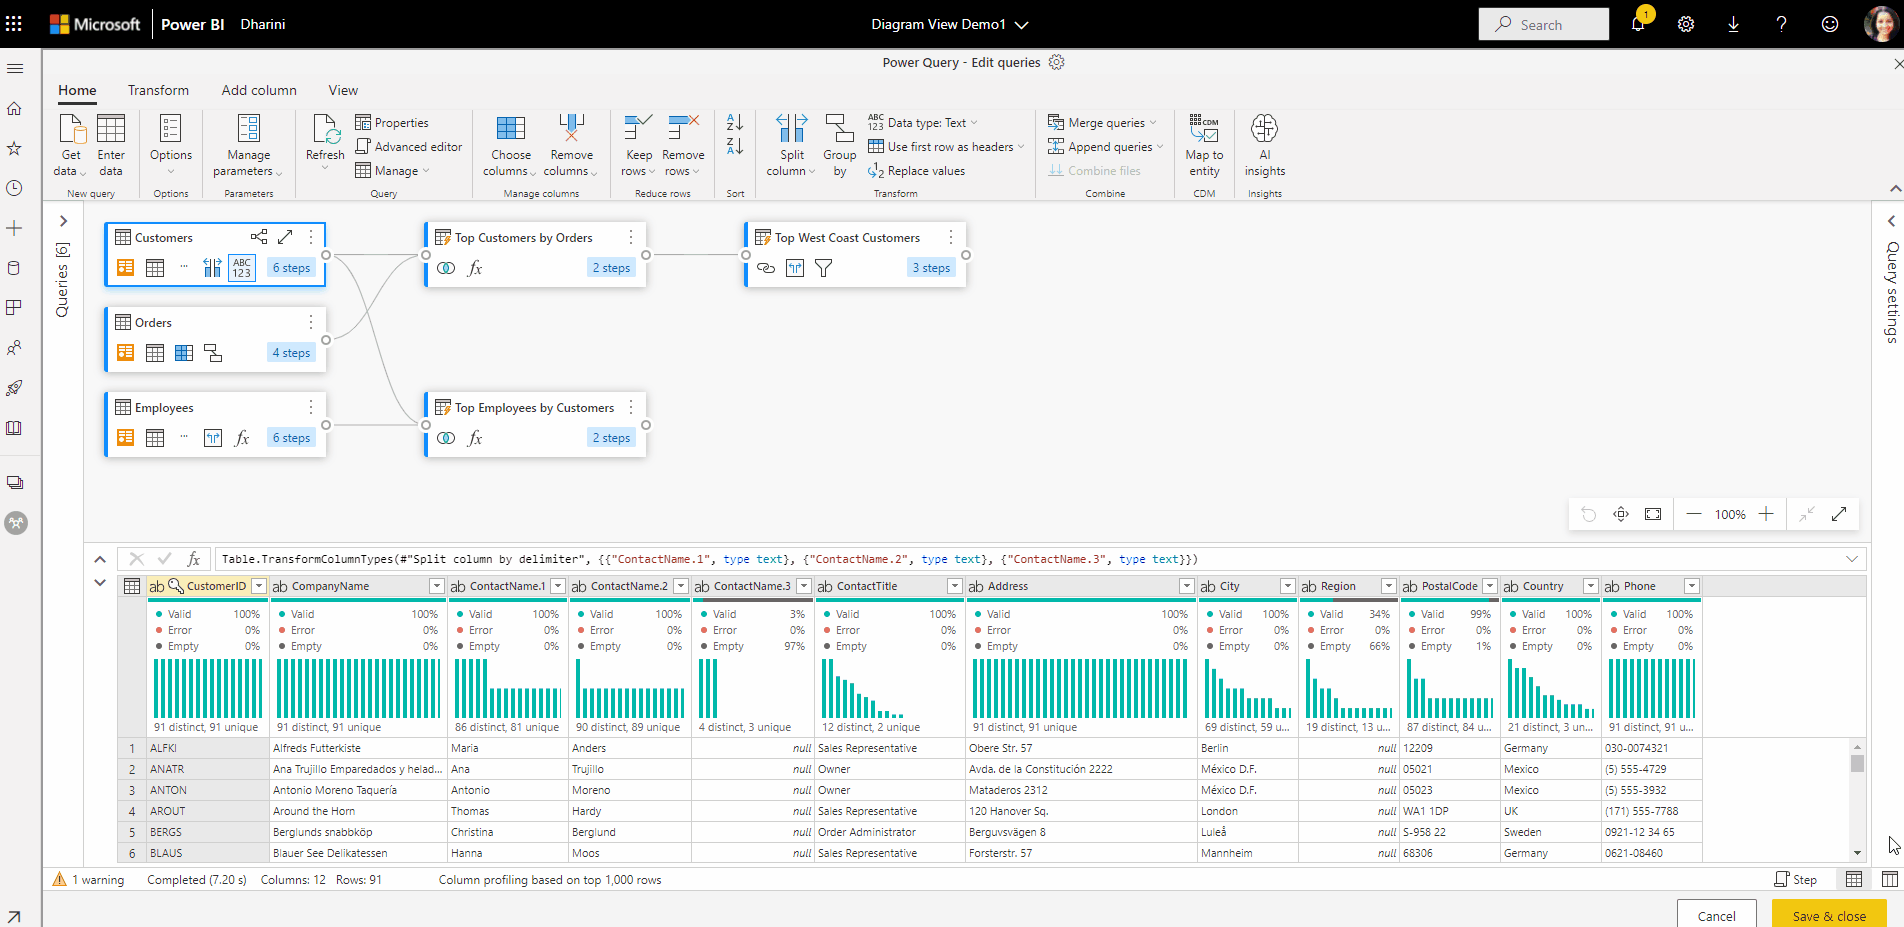Image resolution: width=1904 pixels, height=927 pixels.
Task: Open CompanyName column filter dropdown
Action: tap(437, 586)
